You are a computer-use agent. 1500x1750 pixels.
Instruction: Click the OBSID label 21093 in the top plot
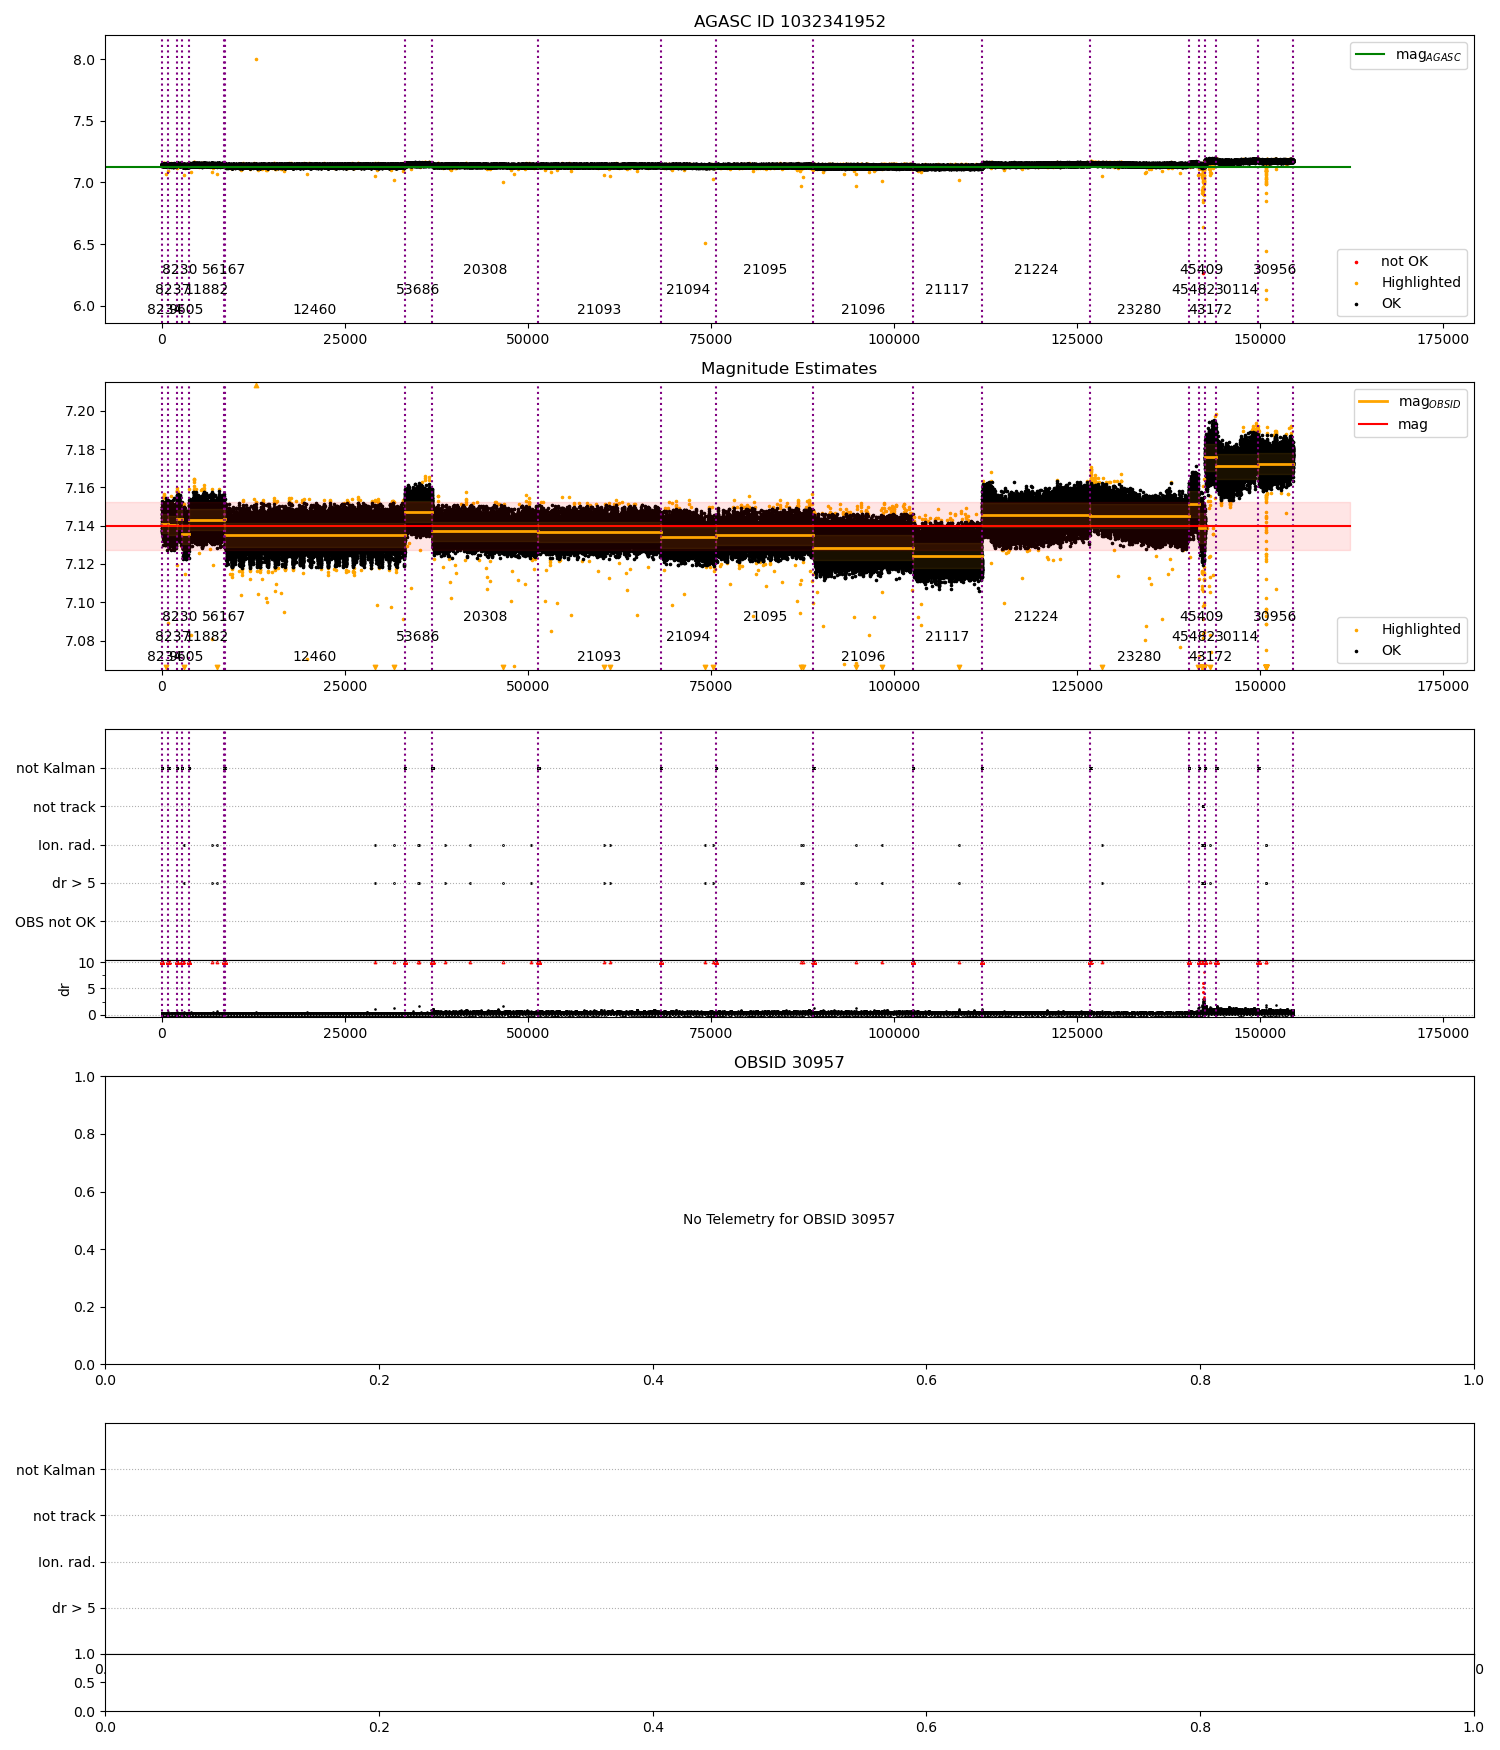pos(599,310)
